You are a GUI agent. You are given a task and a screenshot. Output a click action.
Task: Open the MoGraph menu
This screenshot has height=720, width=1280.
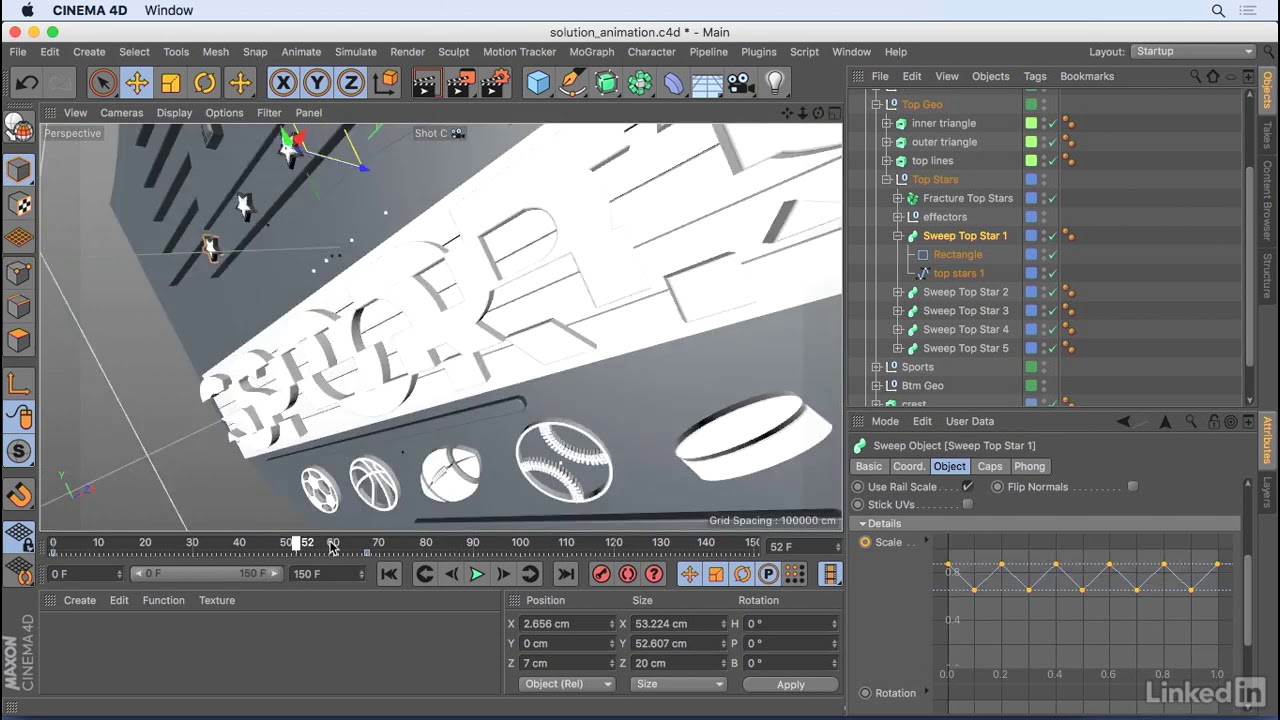click(592, 52)
